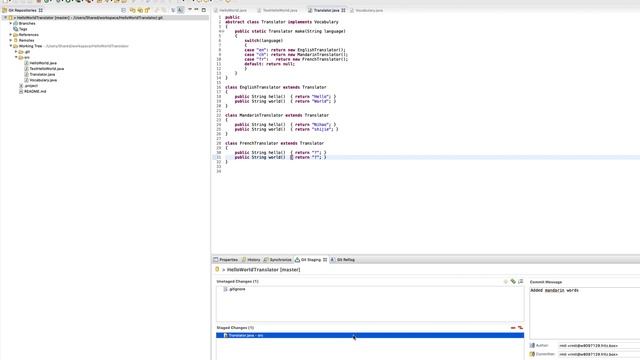This screenshot has width=640, height=360.
Task: Select the Remotes tree item
Action: click(24, 40)
